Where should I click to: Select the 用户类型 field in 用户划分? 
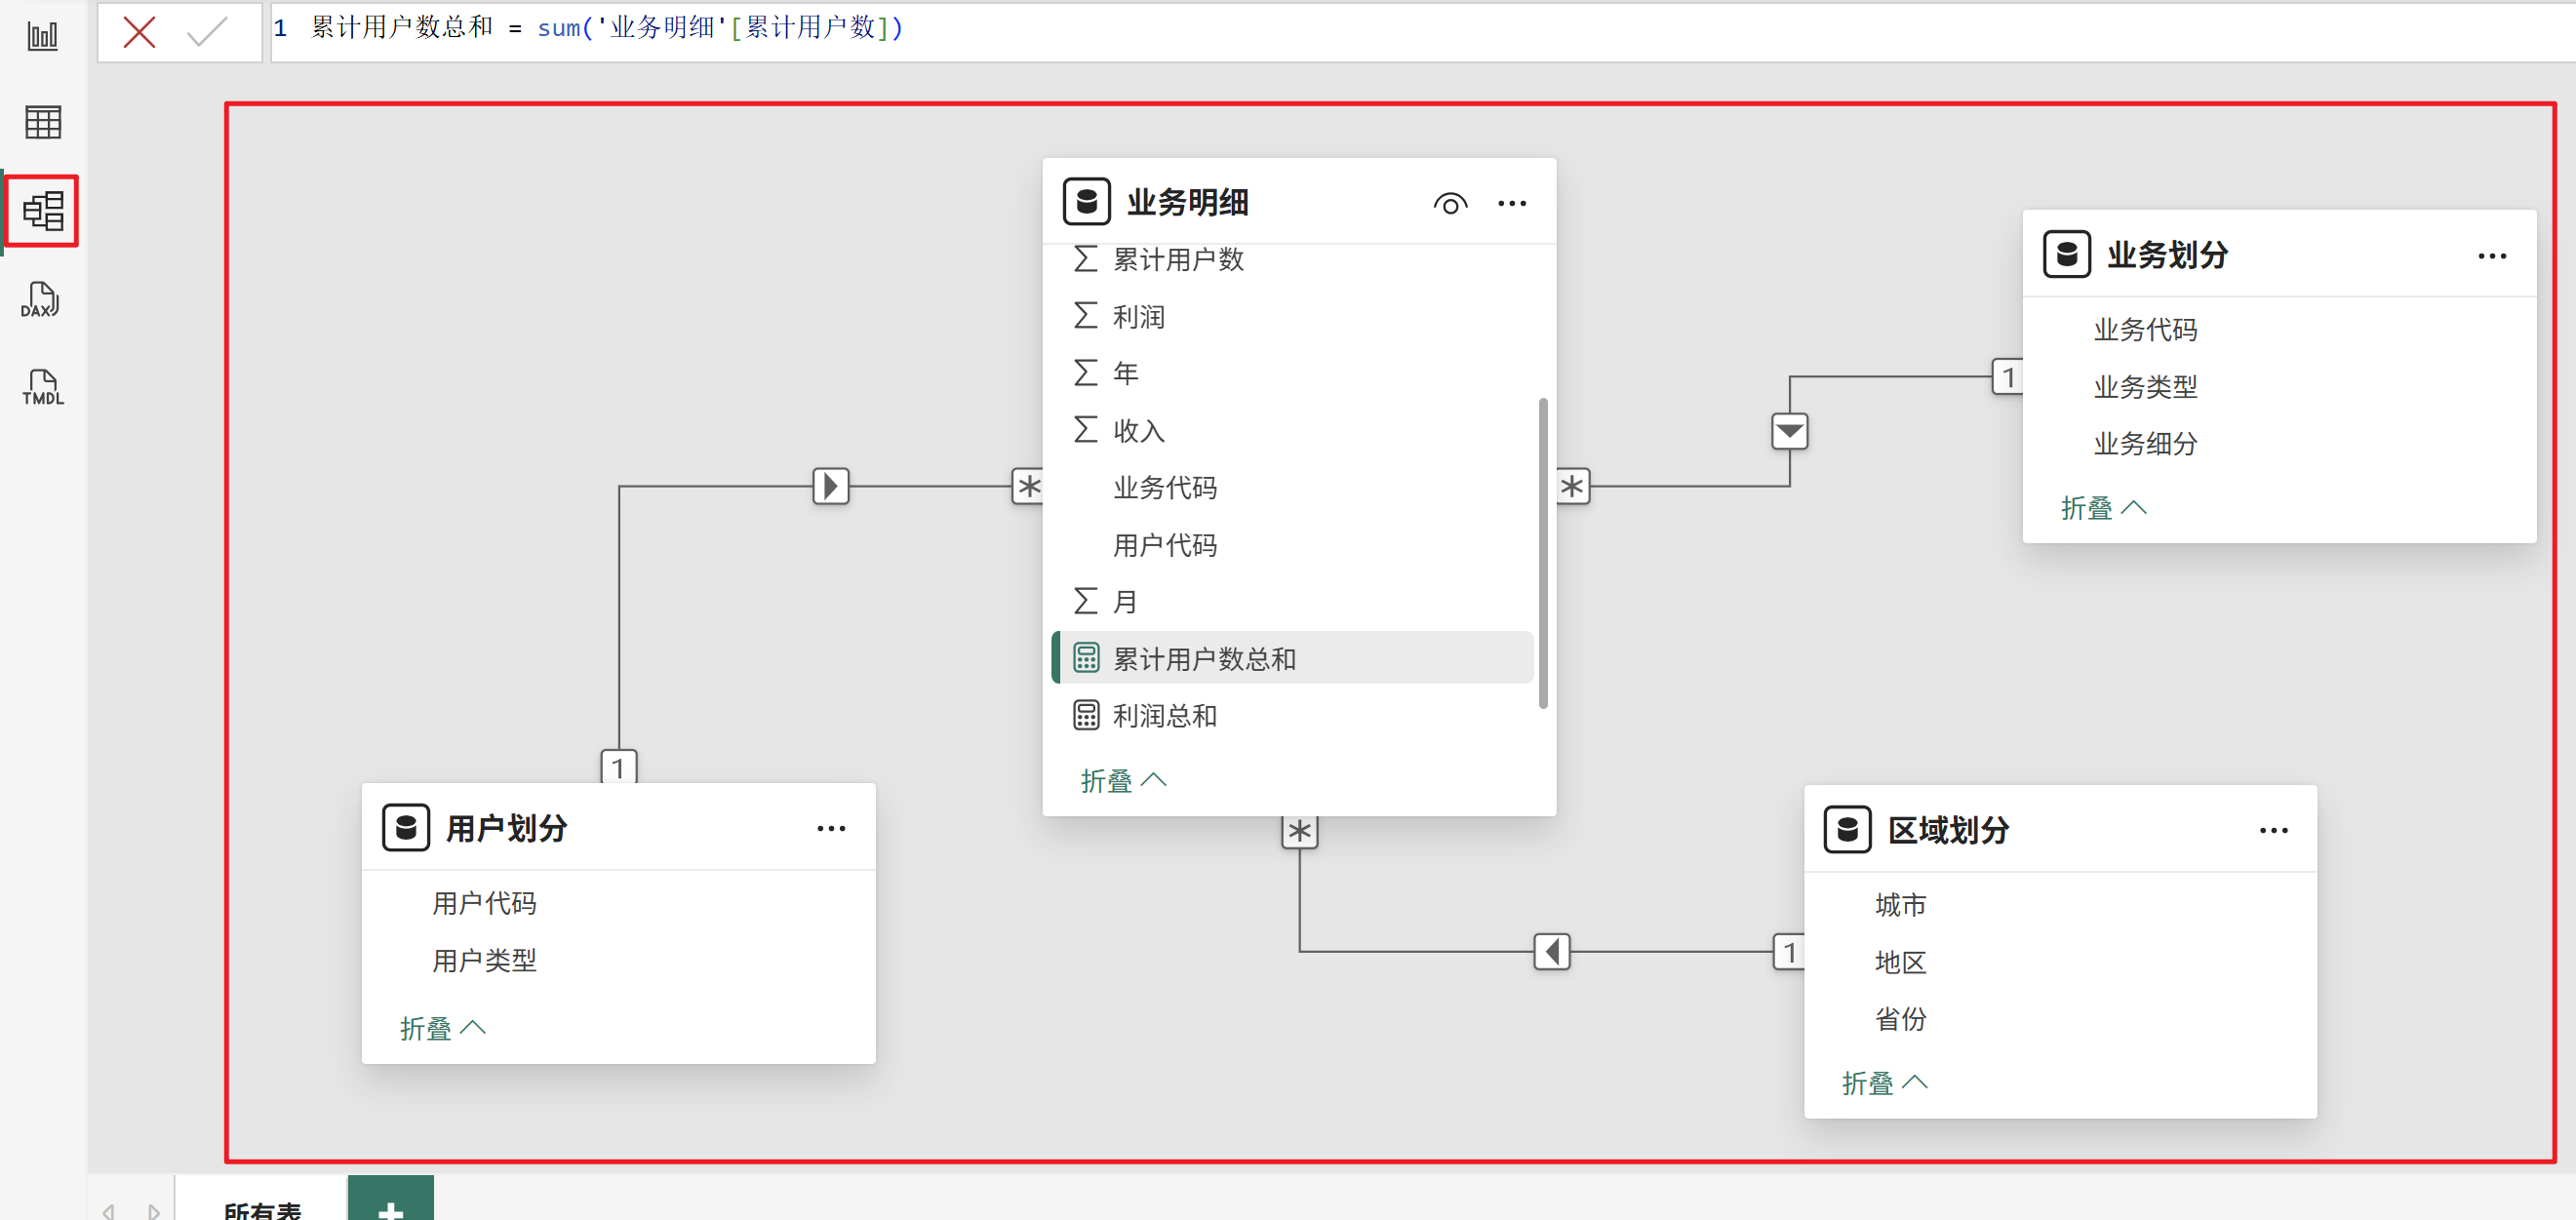tap(484, 960)
